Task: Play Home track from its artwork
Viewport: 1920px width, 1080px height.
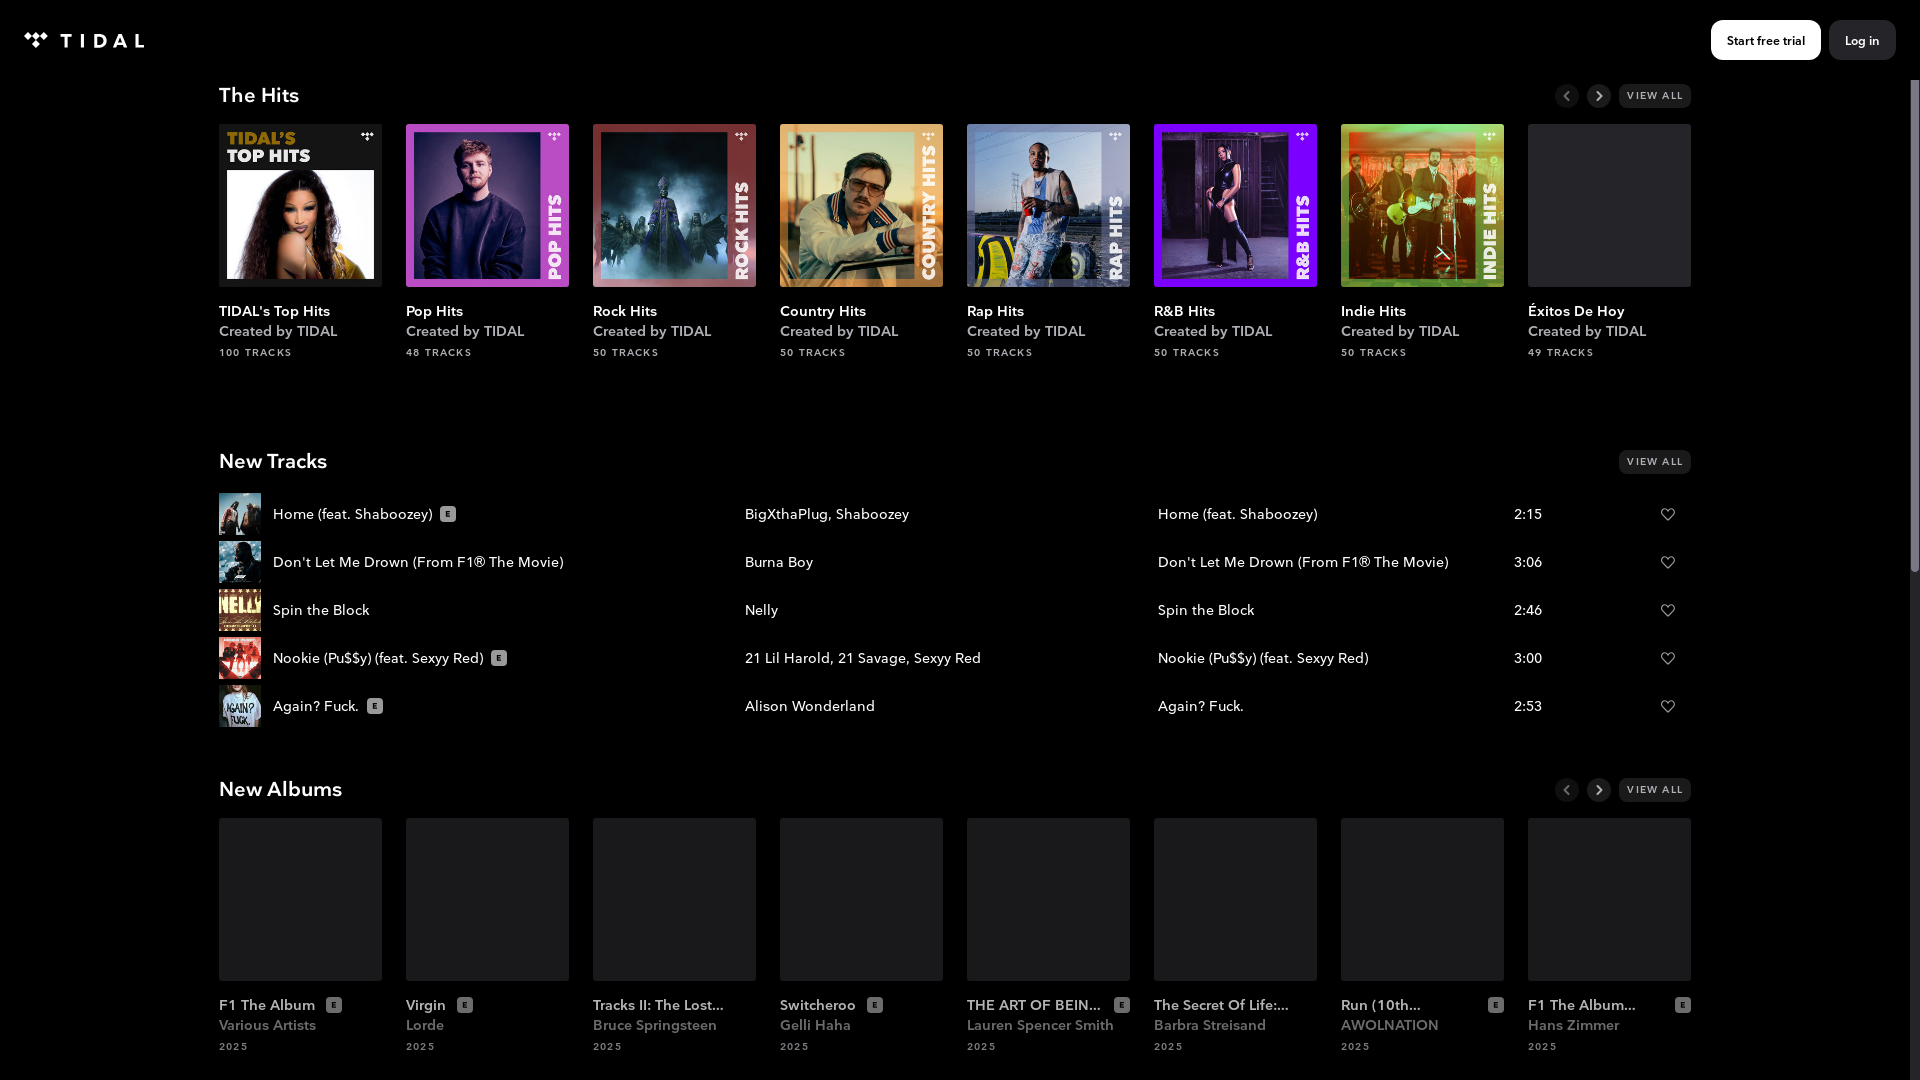Action: pyautogui.click(x=240, y=514)
